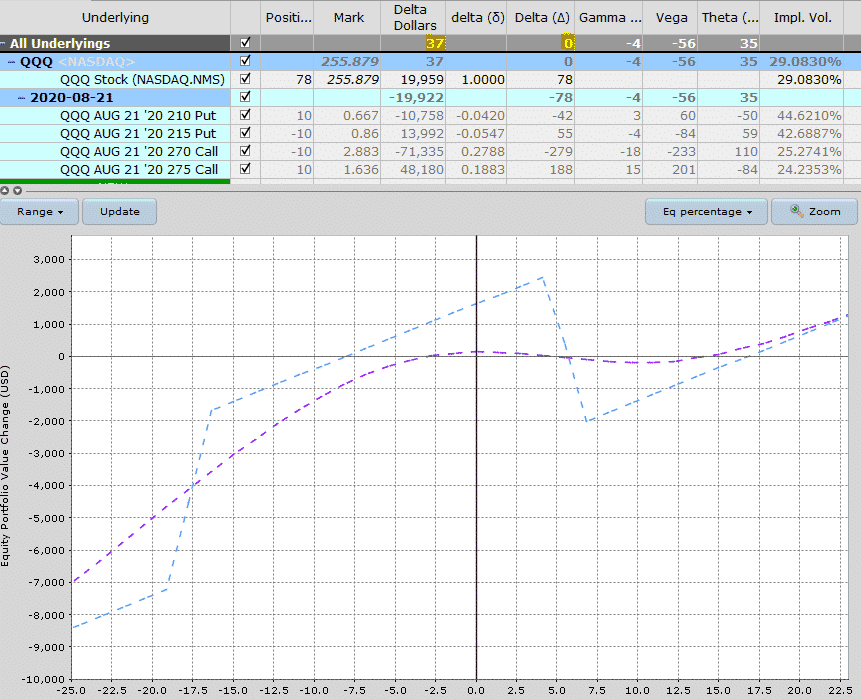Click the 275 Call Delta Dollars 48,180

[422, 170]
